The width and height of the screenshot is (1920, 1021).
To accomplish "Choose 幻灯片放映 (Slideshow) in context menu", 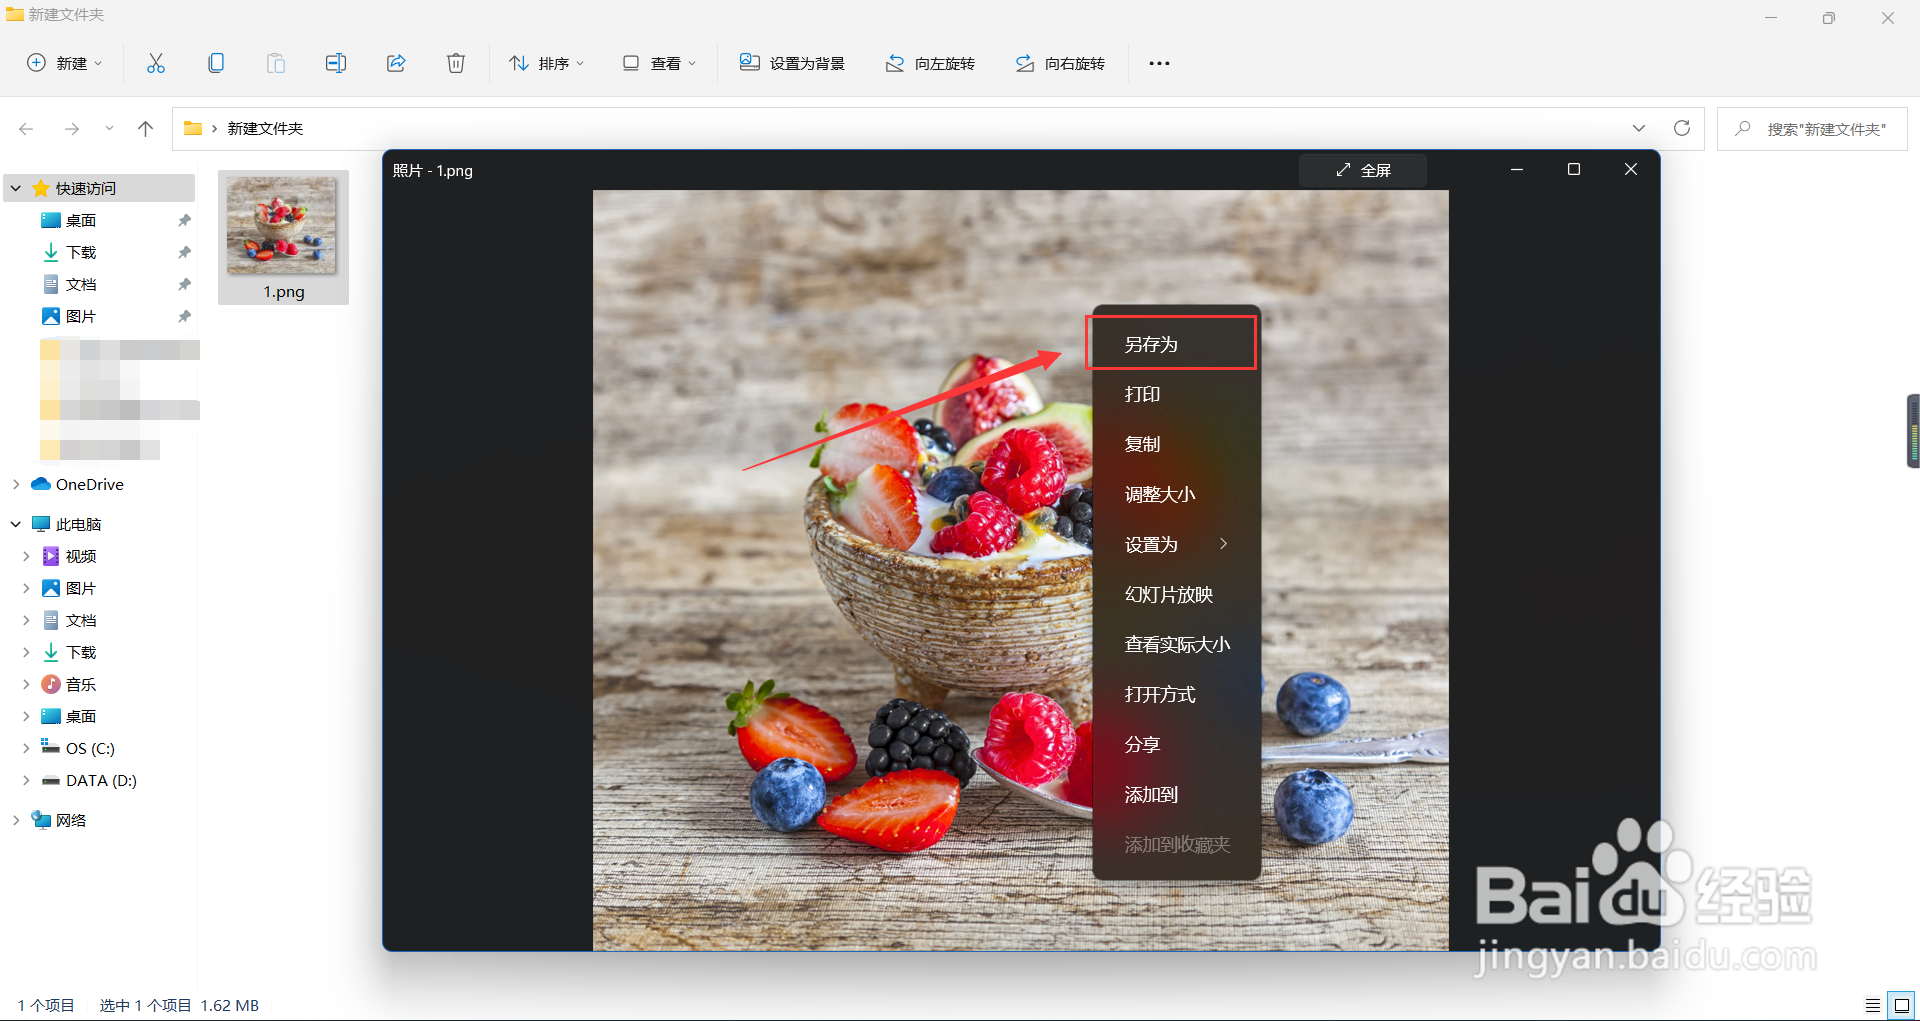I will 1176,594.
